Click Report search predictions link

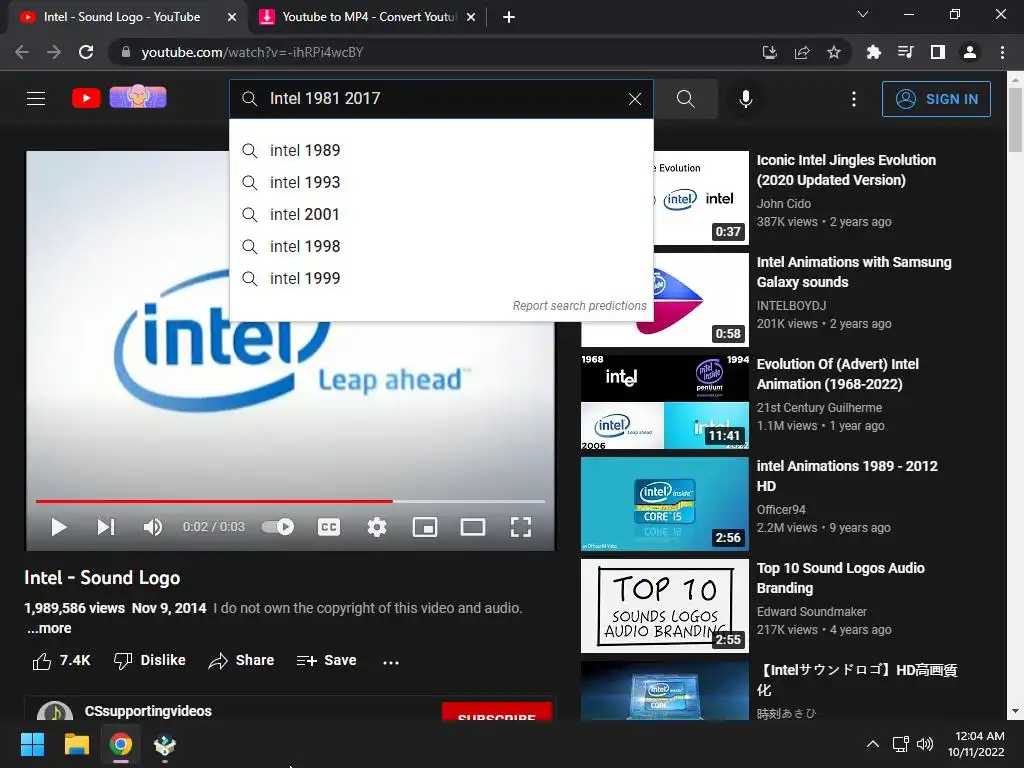click(x=579, y=306)
